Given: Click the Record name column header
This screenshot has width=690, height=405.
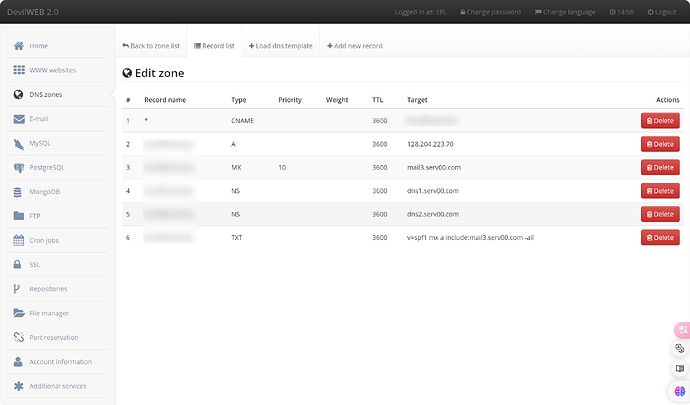Looking at the screenshot, I should (x=165, y=100).
